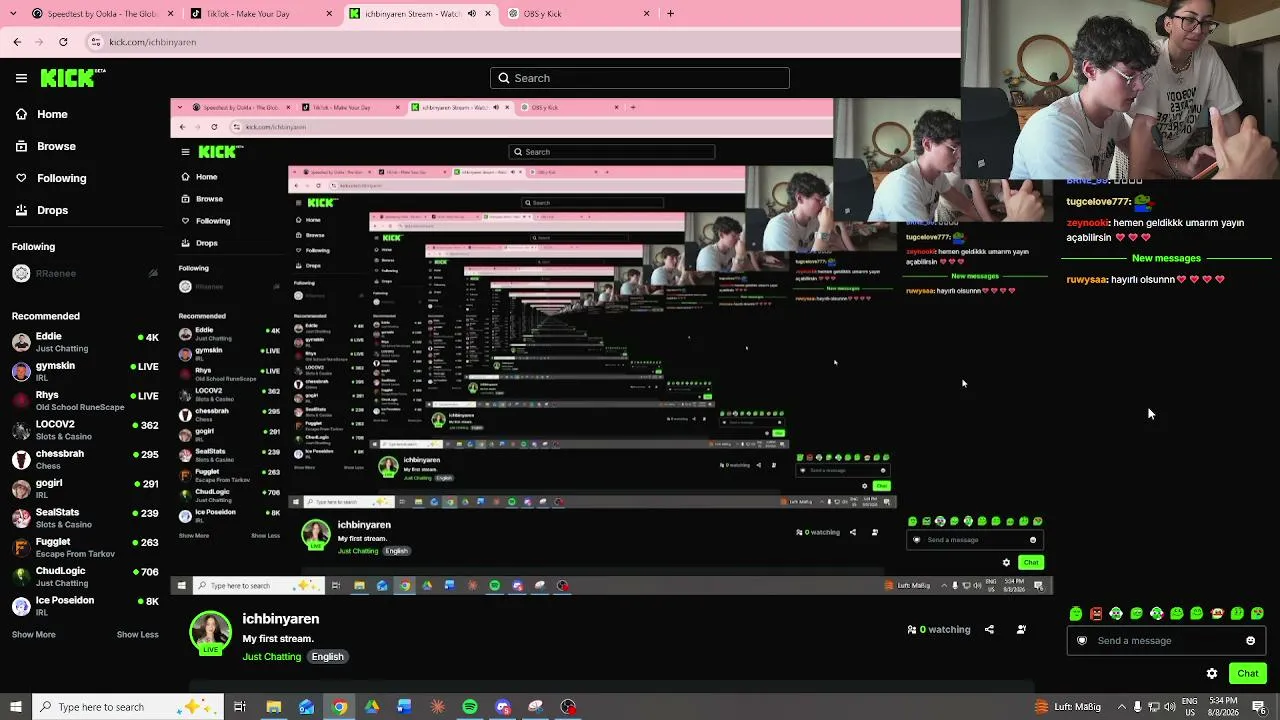Expand recommended list with Show More
This screenshot has height=720, width=1280.
(x=33, y=635)
